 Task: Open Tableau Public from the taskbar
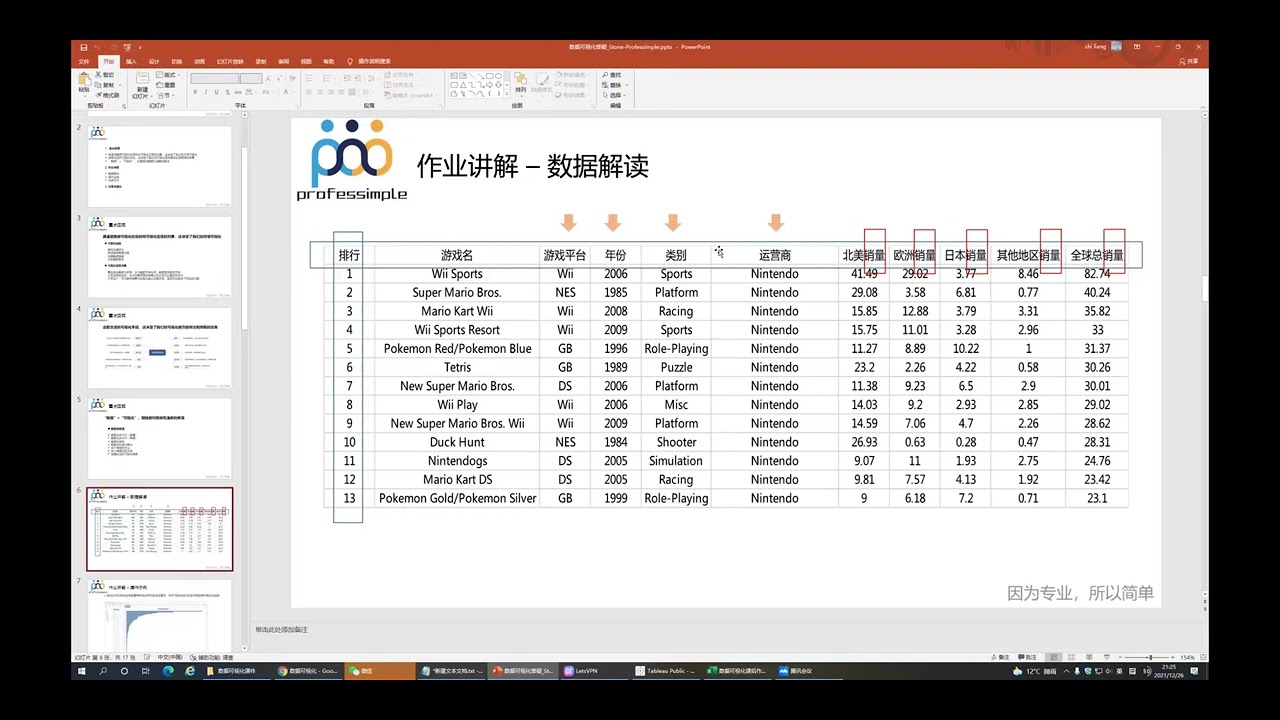[667, 671]
